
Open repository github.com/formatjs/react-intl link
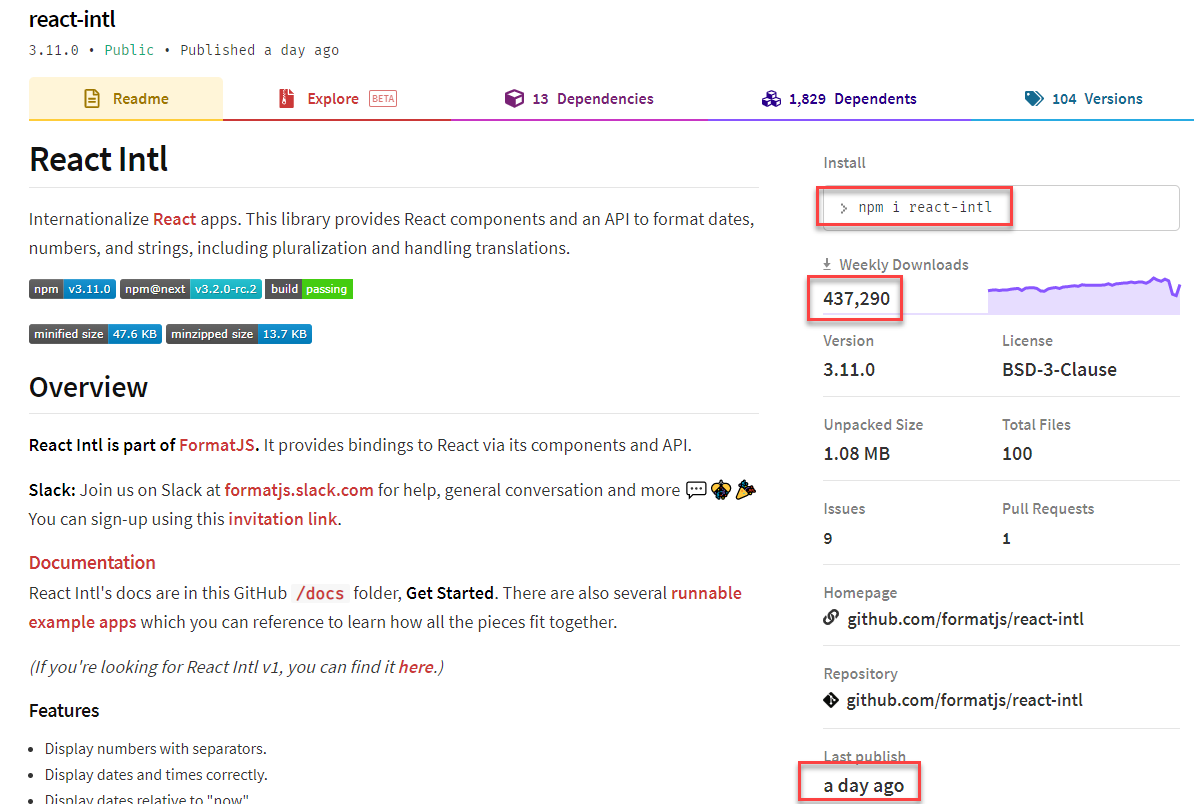point(964,700)
